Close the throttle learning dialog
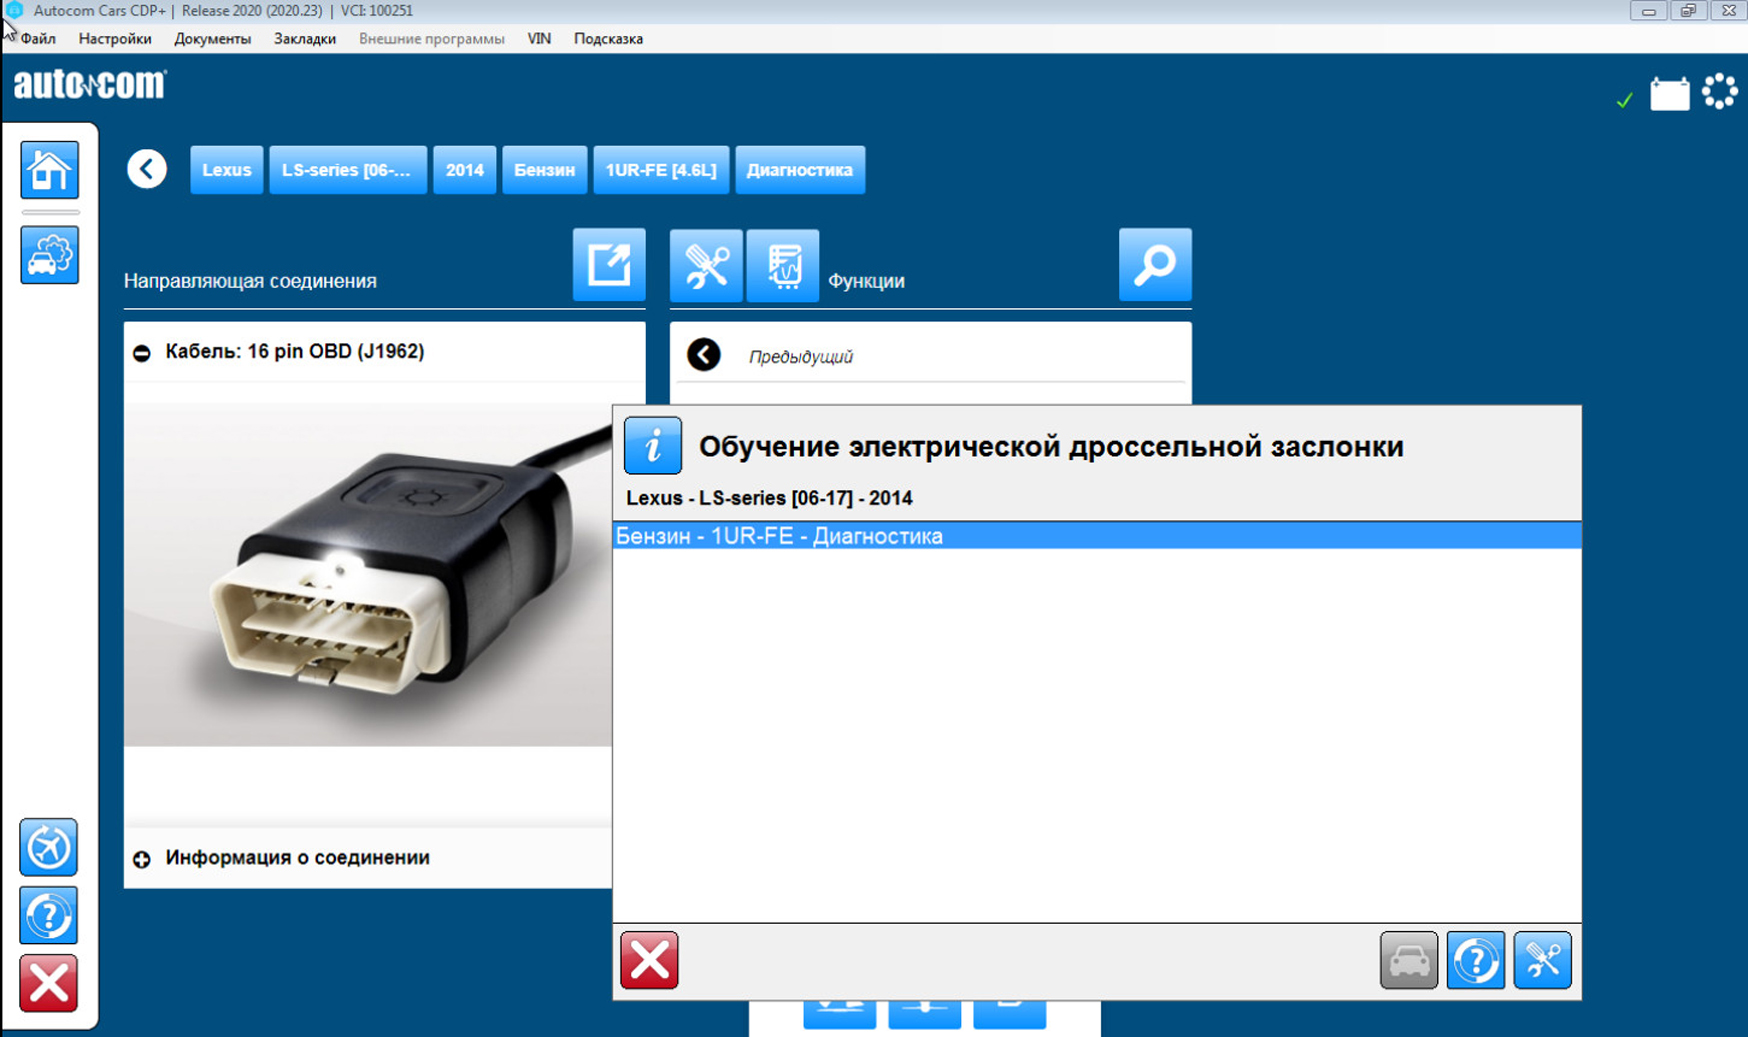Viewport: 1748px width, 1037px height. tap(649, 960)
